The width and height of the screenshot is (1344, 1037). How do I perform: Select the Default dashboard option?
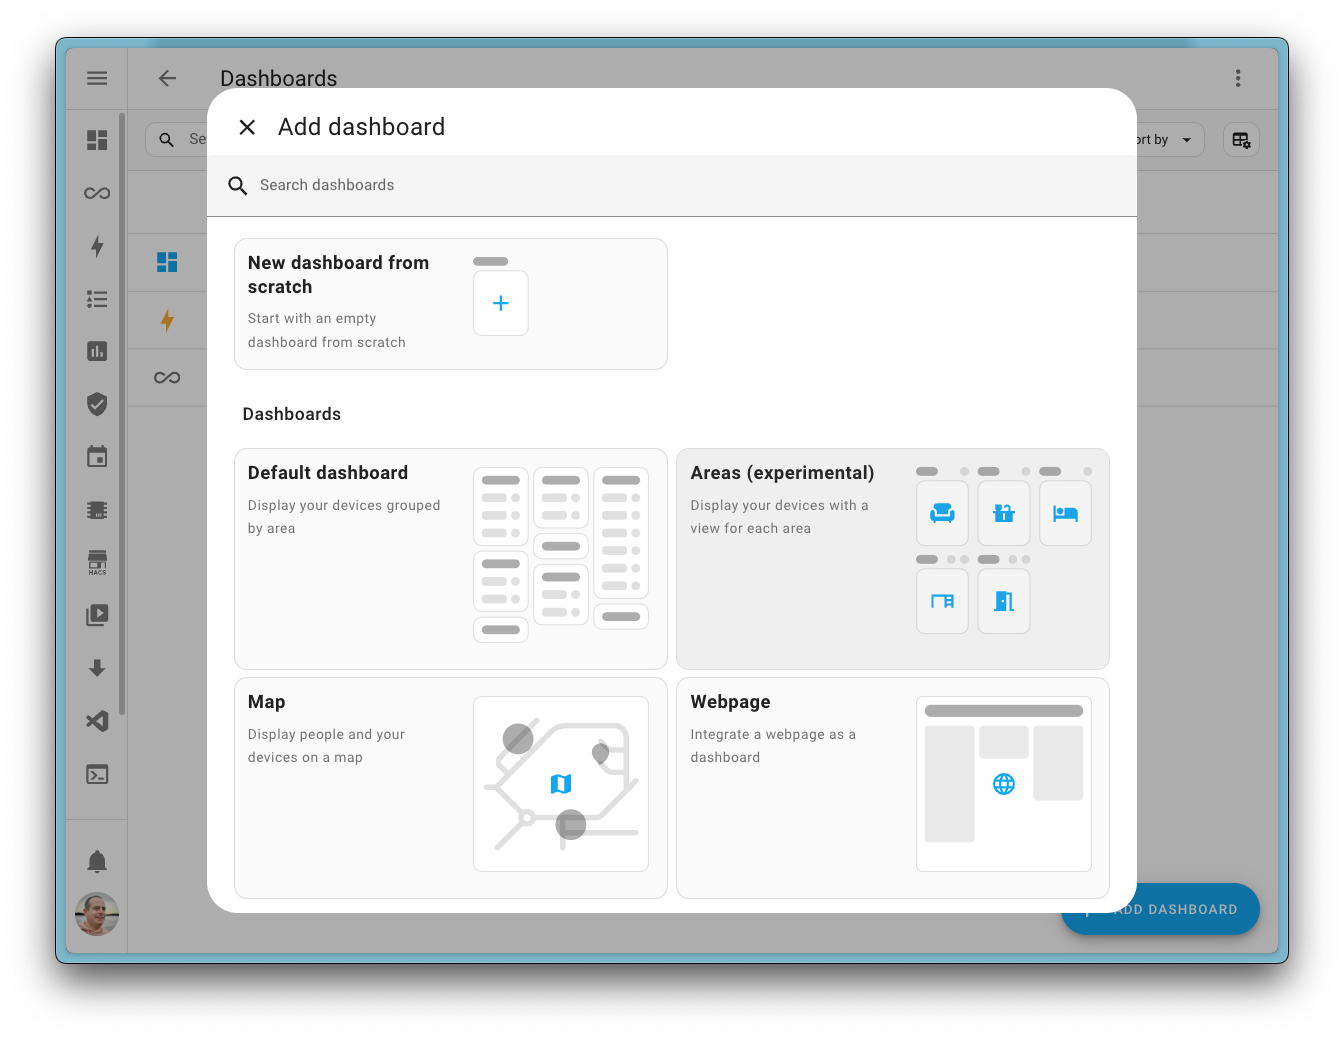pos(450,558)
